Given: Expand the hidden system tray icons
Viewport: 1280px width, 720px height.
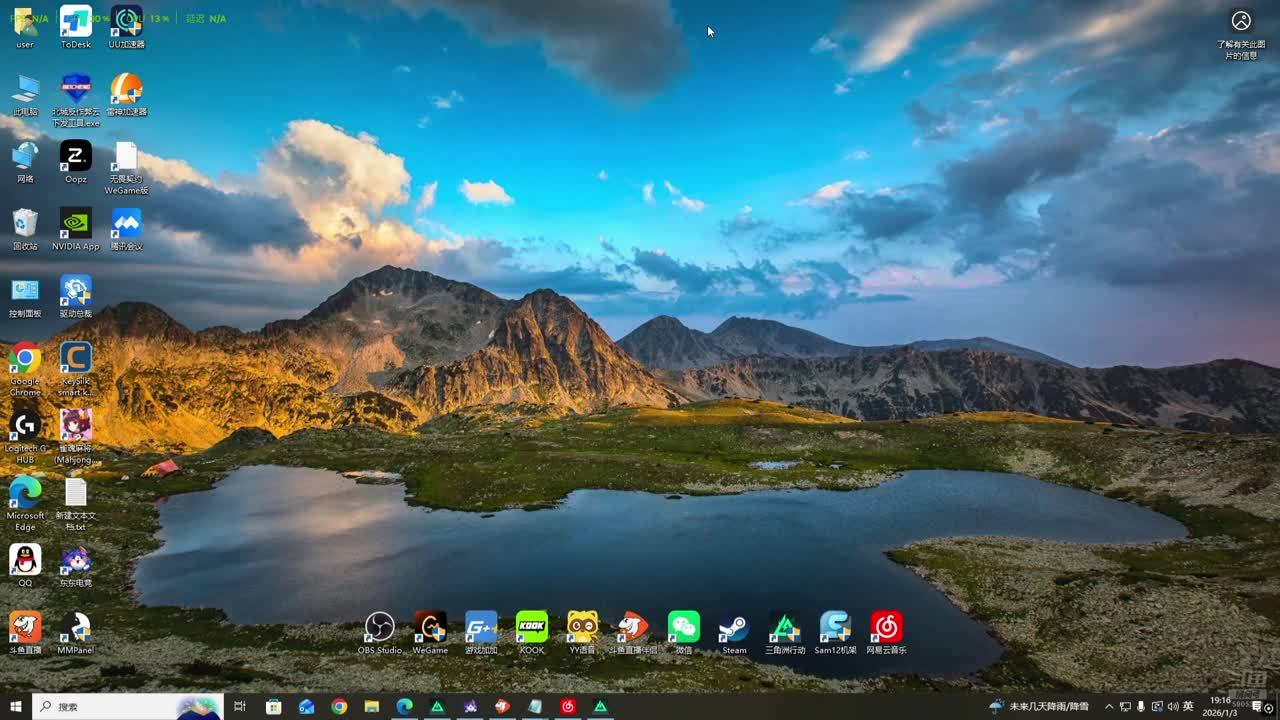Looking at the screenshot, I should tap(1109, 707).
